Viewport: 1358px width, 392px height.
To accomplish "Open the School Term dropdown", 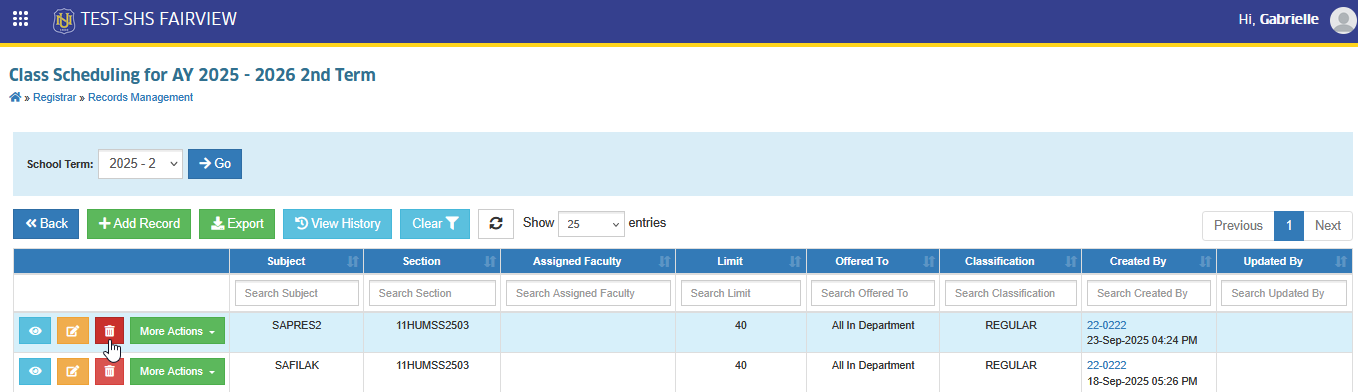I will pyautogui.click(x=141, y=164).
